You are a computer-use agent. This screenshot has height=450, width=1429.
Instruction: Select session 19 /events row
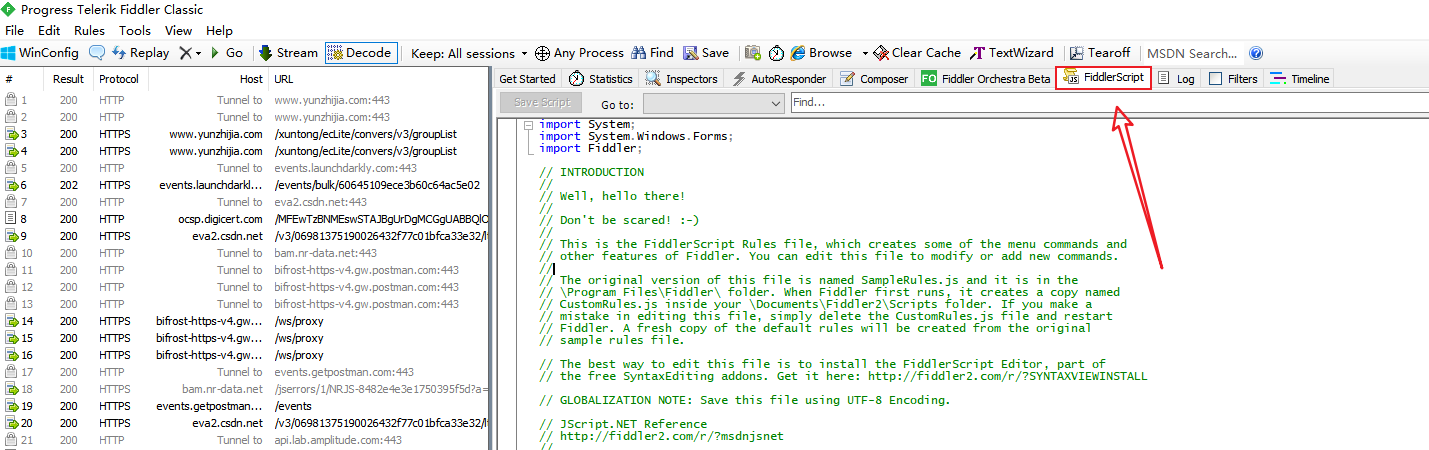point(245,406)
